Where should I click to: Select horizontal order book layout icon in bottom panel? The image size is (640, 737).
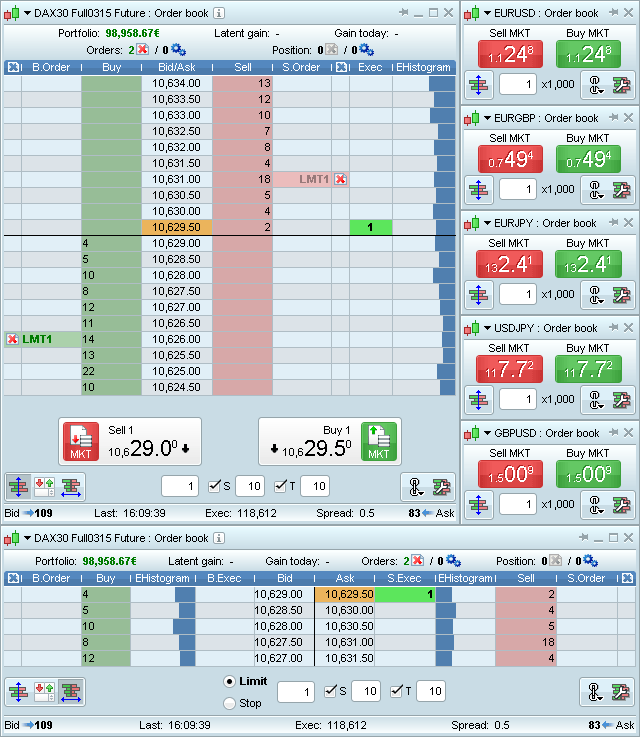click(x=70, y=691)
